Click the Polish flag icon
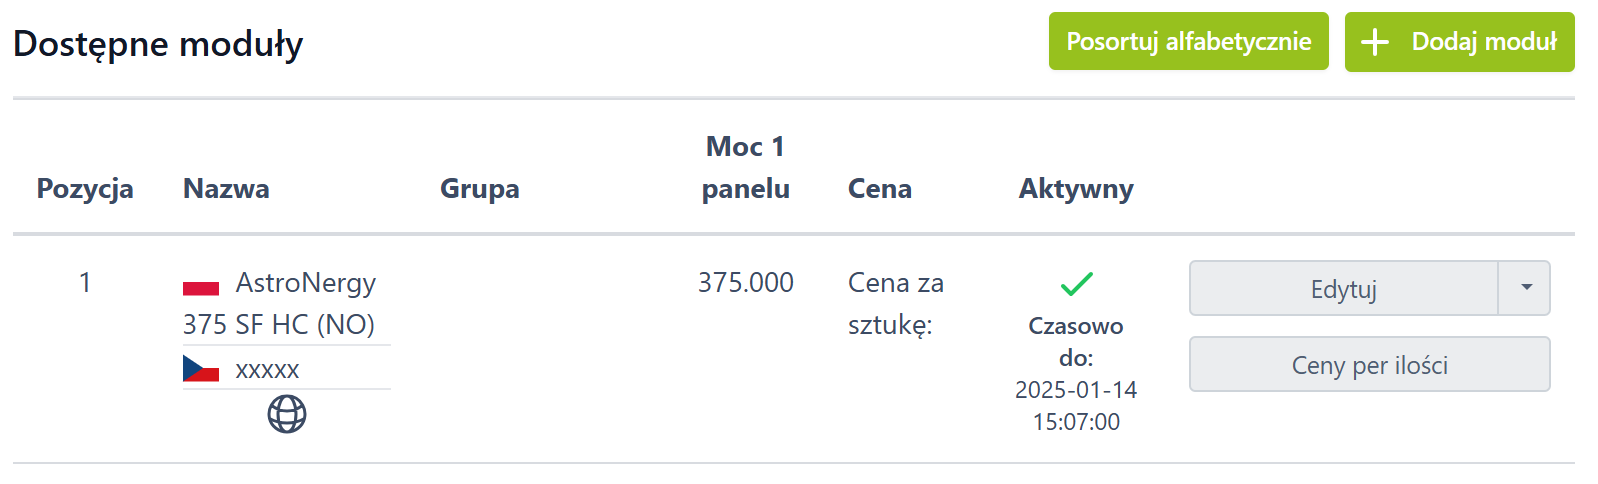This screenshot has width=1598, height=484. click(x=201, y=288)
